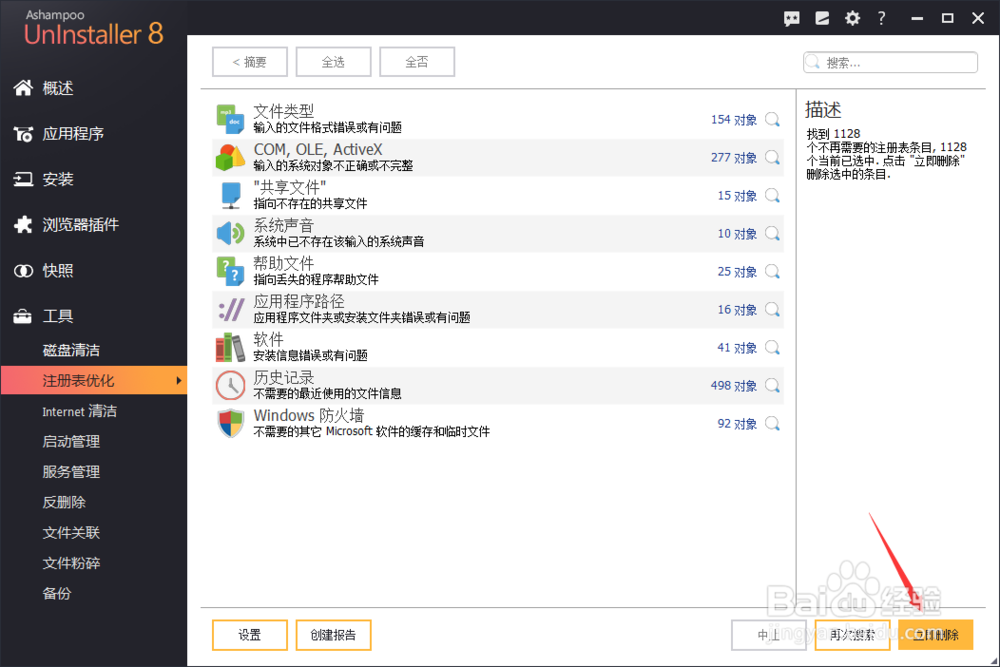
Task: Click 全选 select all button
Action: point(334,62)
